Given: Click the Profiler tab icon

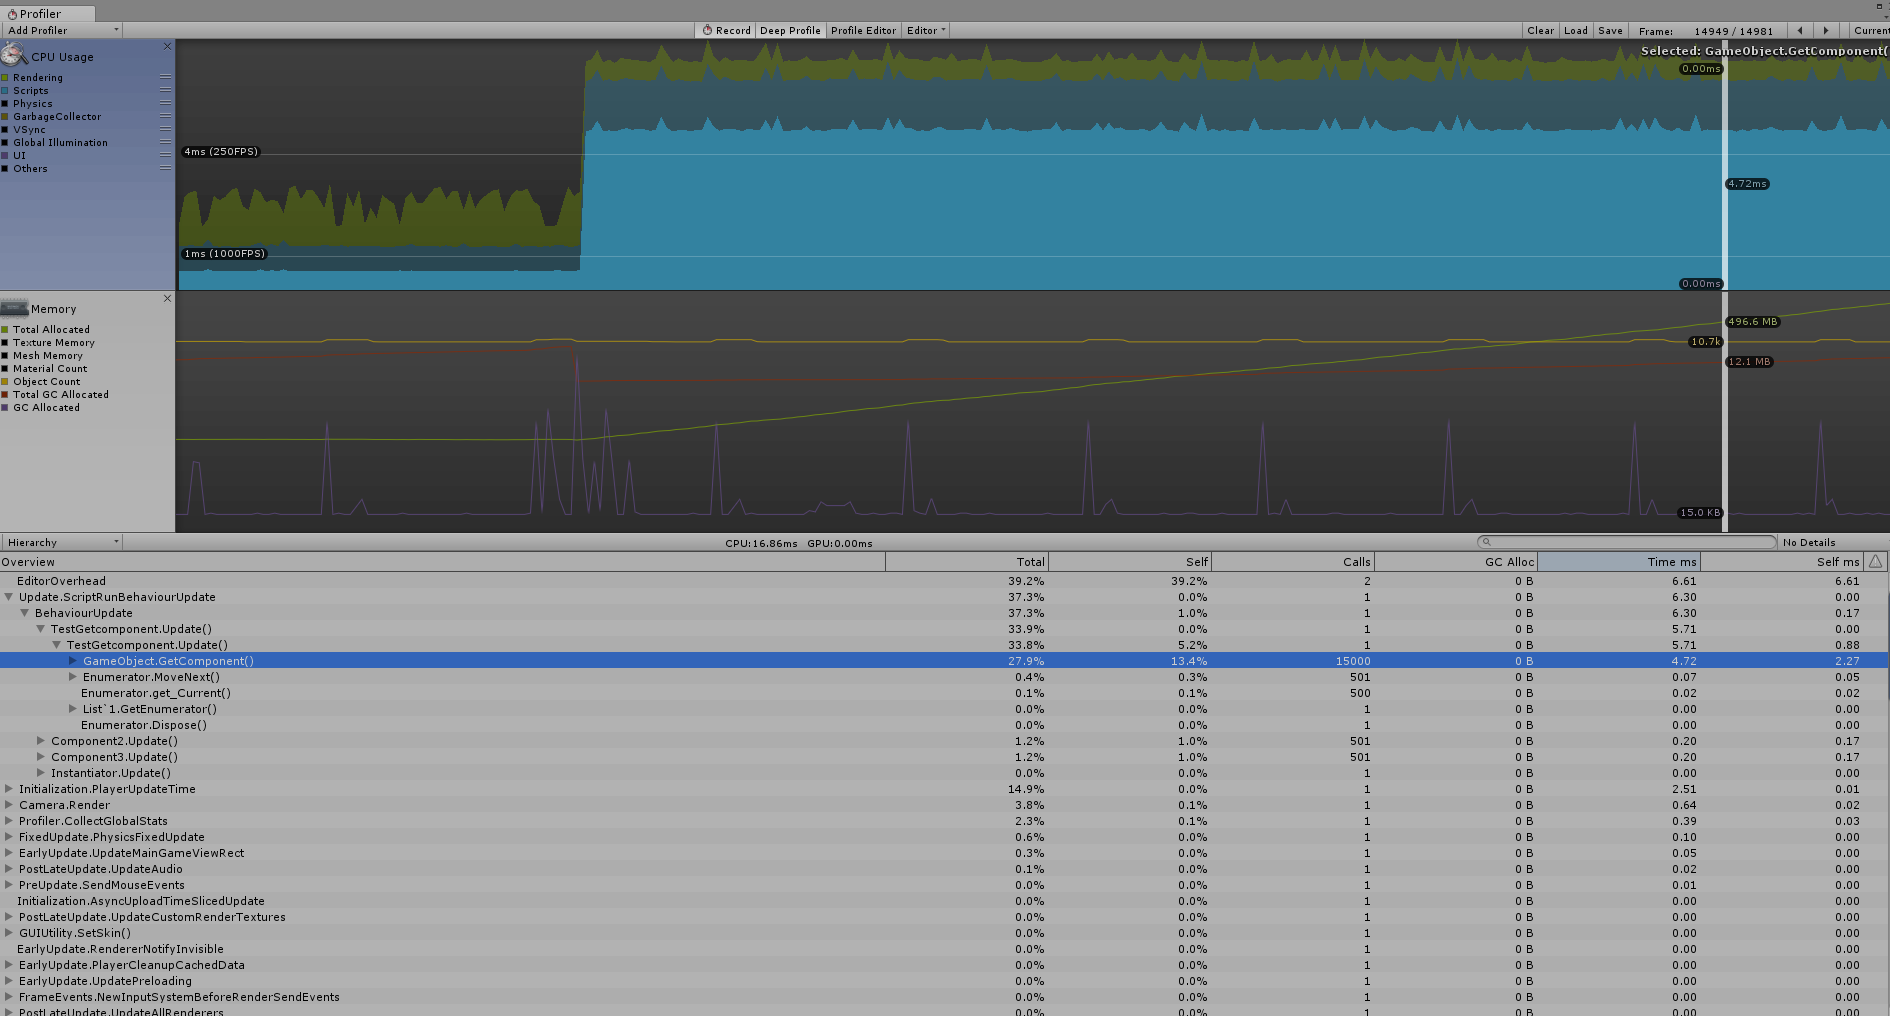Looking at the screenshot, I should [x=12, y=14].
